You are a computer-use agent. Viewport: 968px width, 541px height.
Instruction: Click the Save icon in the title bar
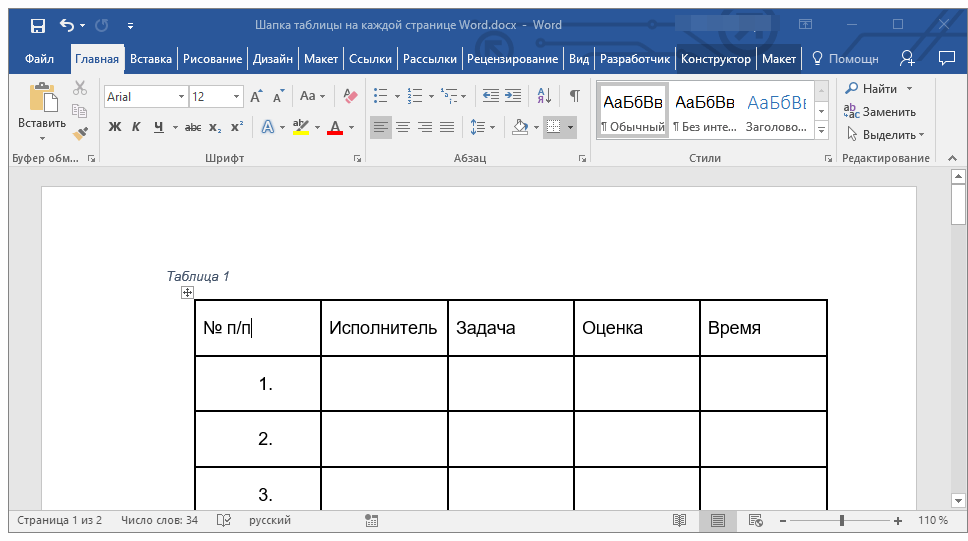(x=37, y=25)
